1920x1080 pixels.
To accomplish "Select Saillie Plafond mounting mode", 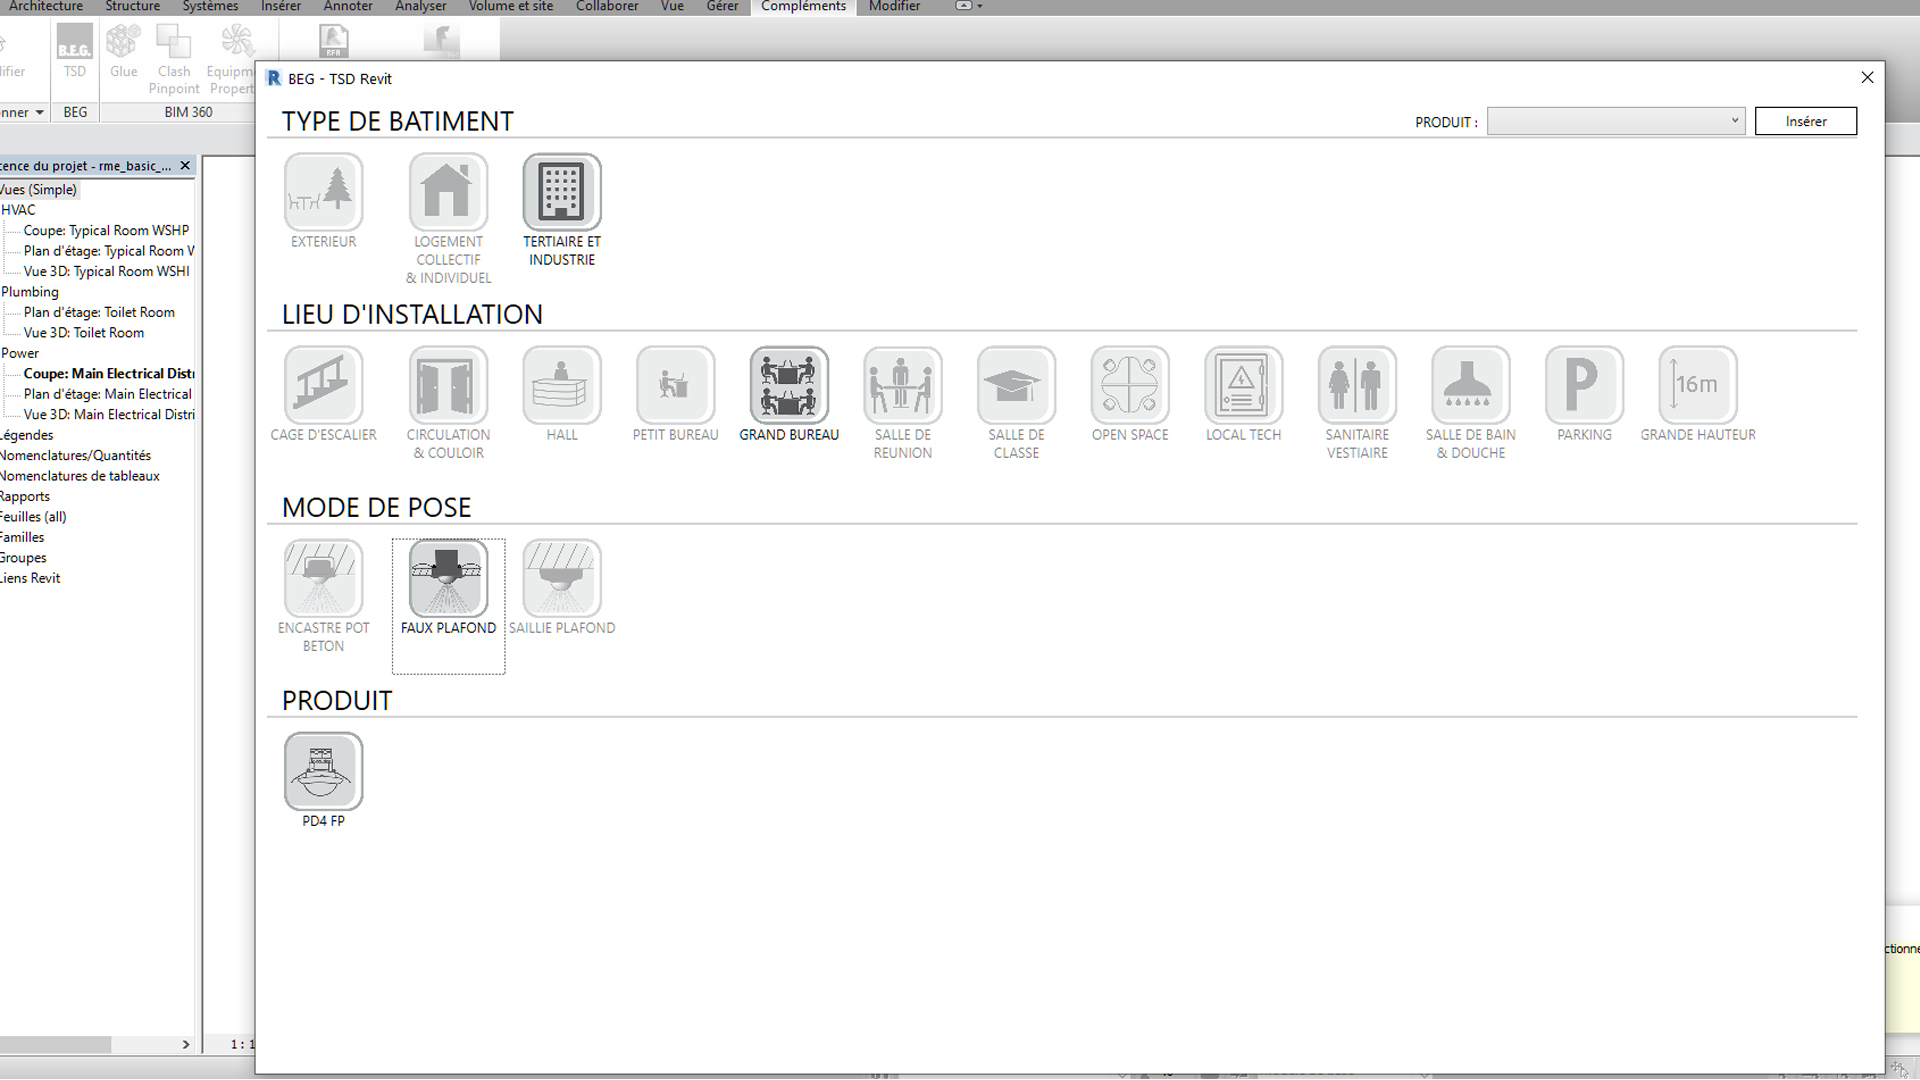I will click(x=562, y=578).
